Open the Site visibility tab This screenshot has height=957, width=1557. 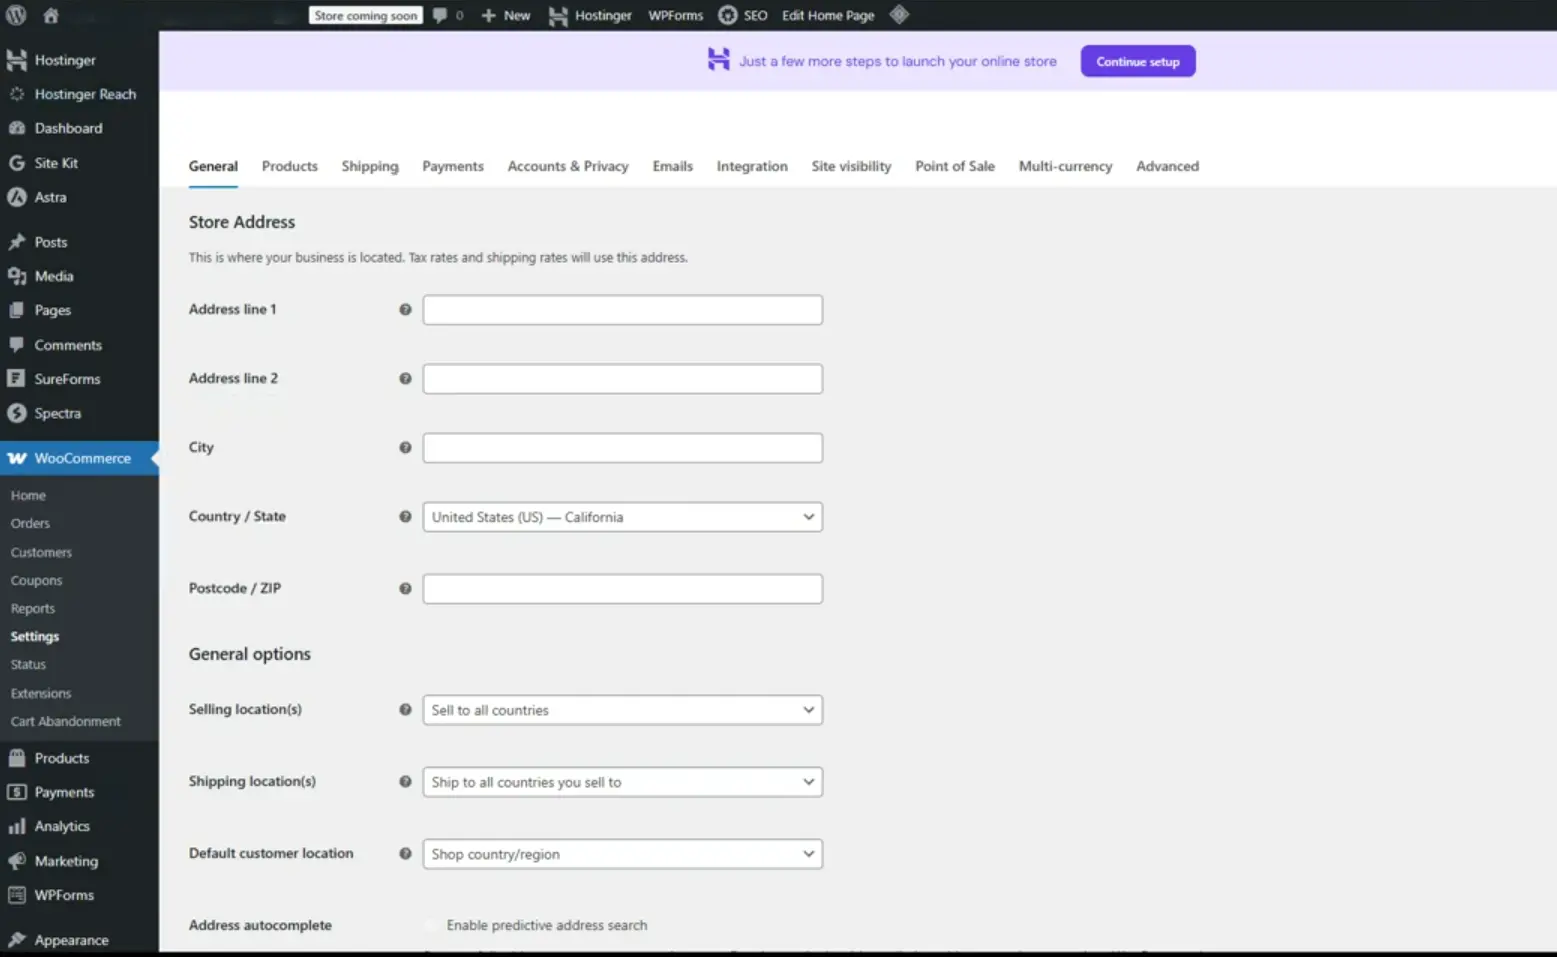point(851,166)
